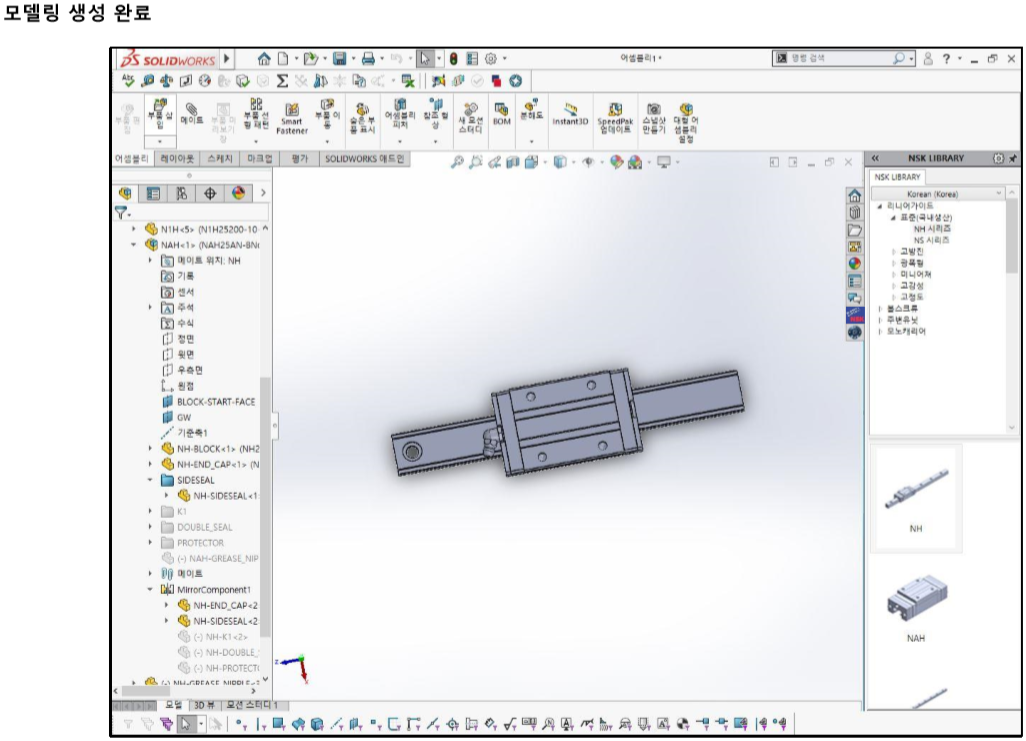1026x741 pixels.
Task: Open the BOM tool in the CommandManager
Action: (x=500, y=112)
